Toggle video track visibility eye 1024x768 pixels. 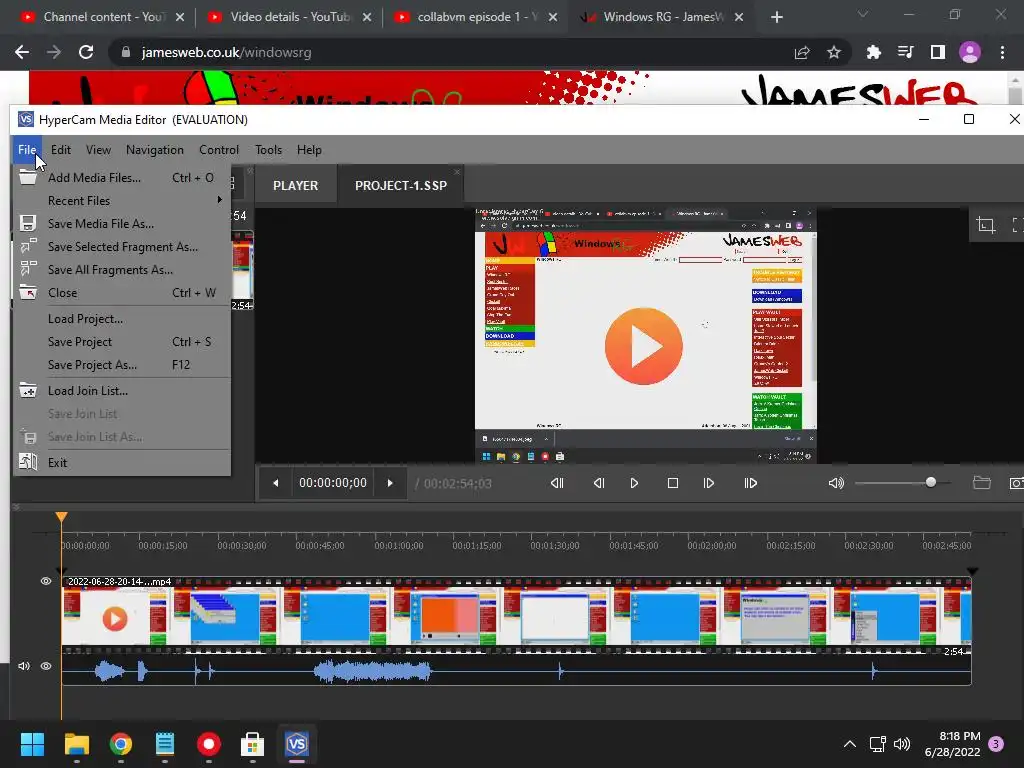(46, 581)
